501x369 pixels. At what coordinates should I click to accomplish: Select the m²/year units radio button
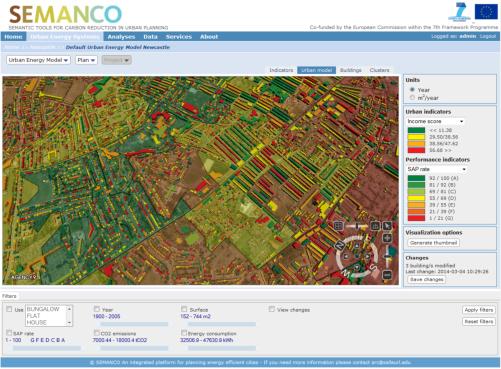412,98
